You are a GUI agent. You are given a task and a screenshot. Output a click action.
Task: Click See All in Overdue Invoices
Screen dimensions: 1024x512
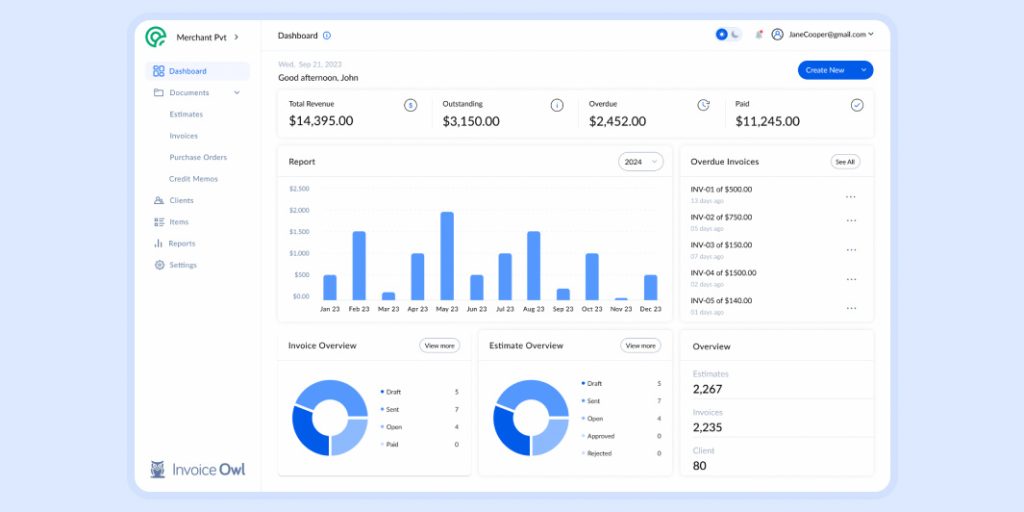click(845, 162)
